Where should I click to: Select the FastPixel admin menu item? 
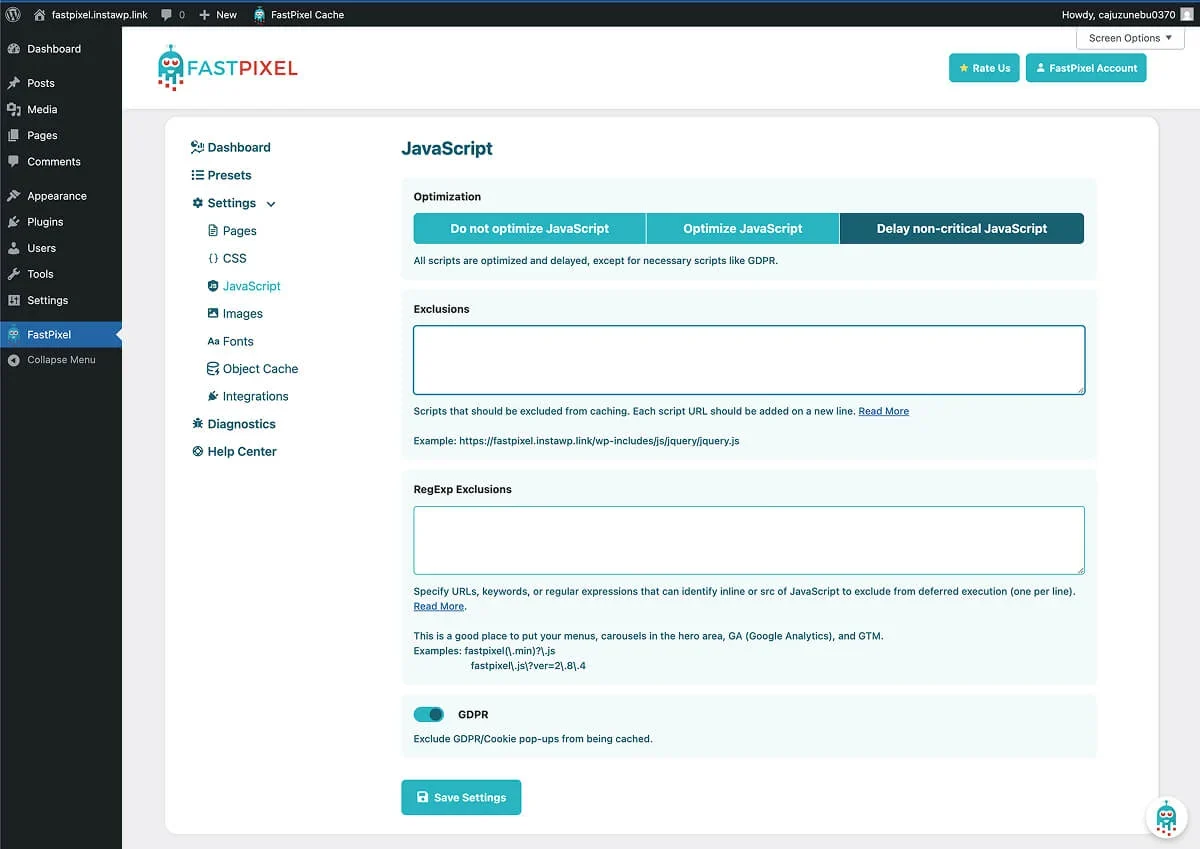pos(61,334)
